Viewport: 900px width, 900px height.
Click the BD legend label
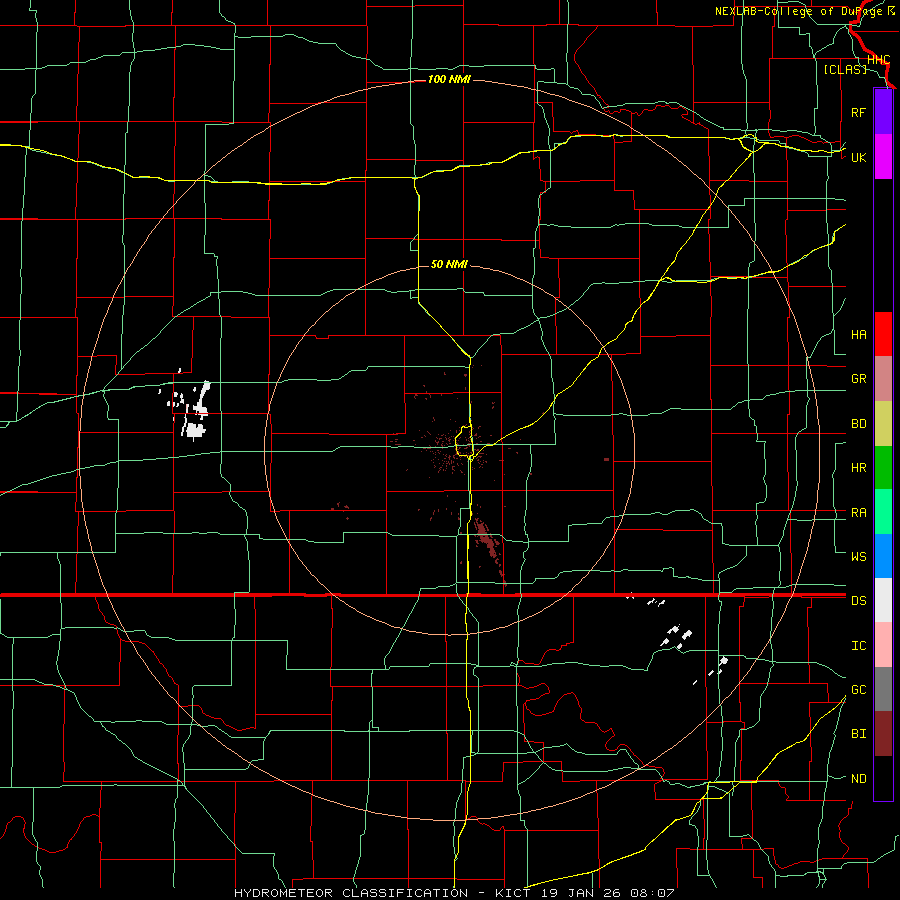858,424
